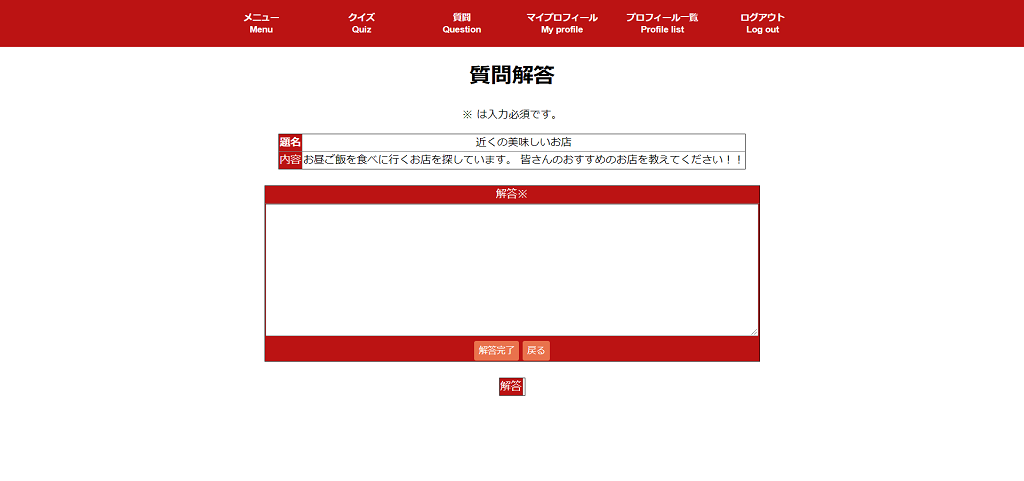Click ログアウト Log out
Screen dimensions: 1024x481
763,23
